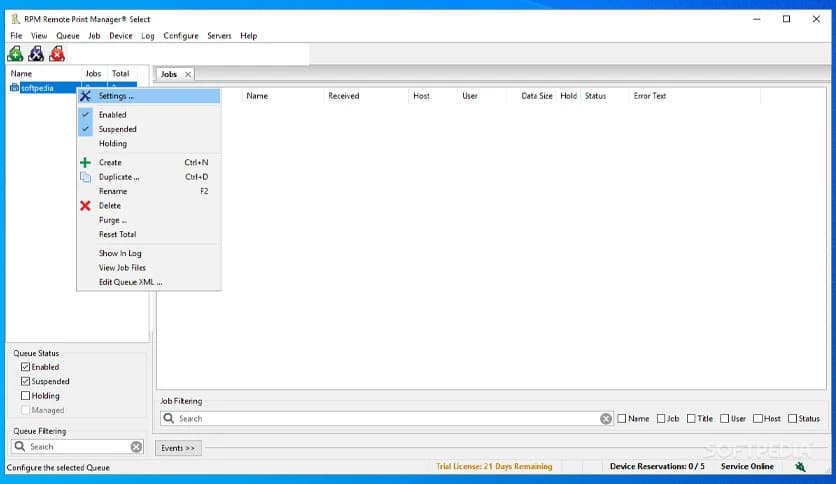Click the green service status icon in status bar
This screenshot has width=836, height=484.
tap(800, 467)
